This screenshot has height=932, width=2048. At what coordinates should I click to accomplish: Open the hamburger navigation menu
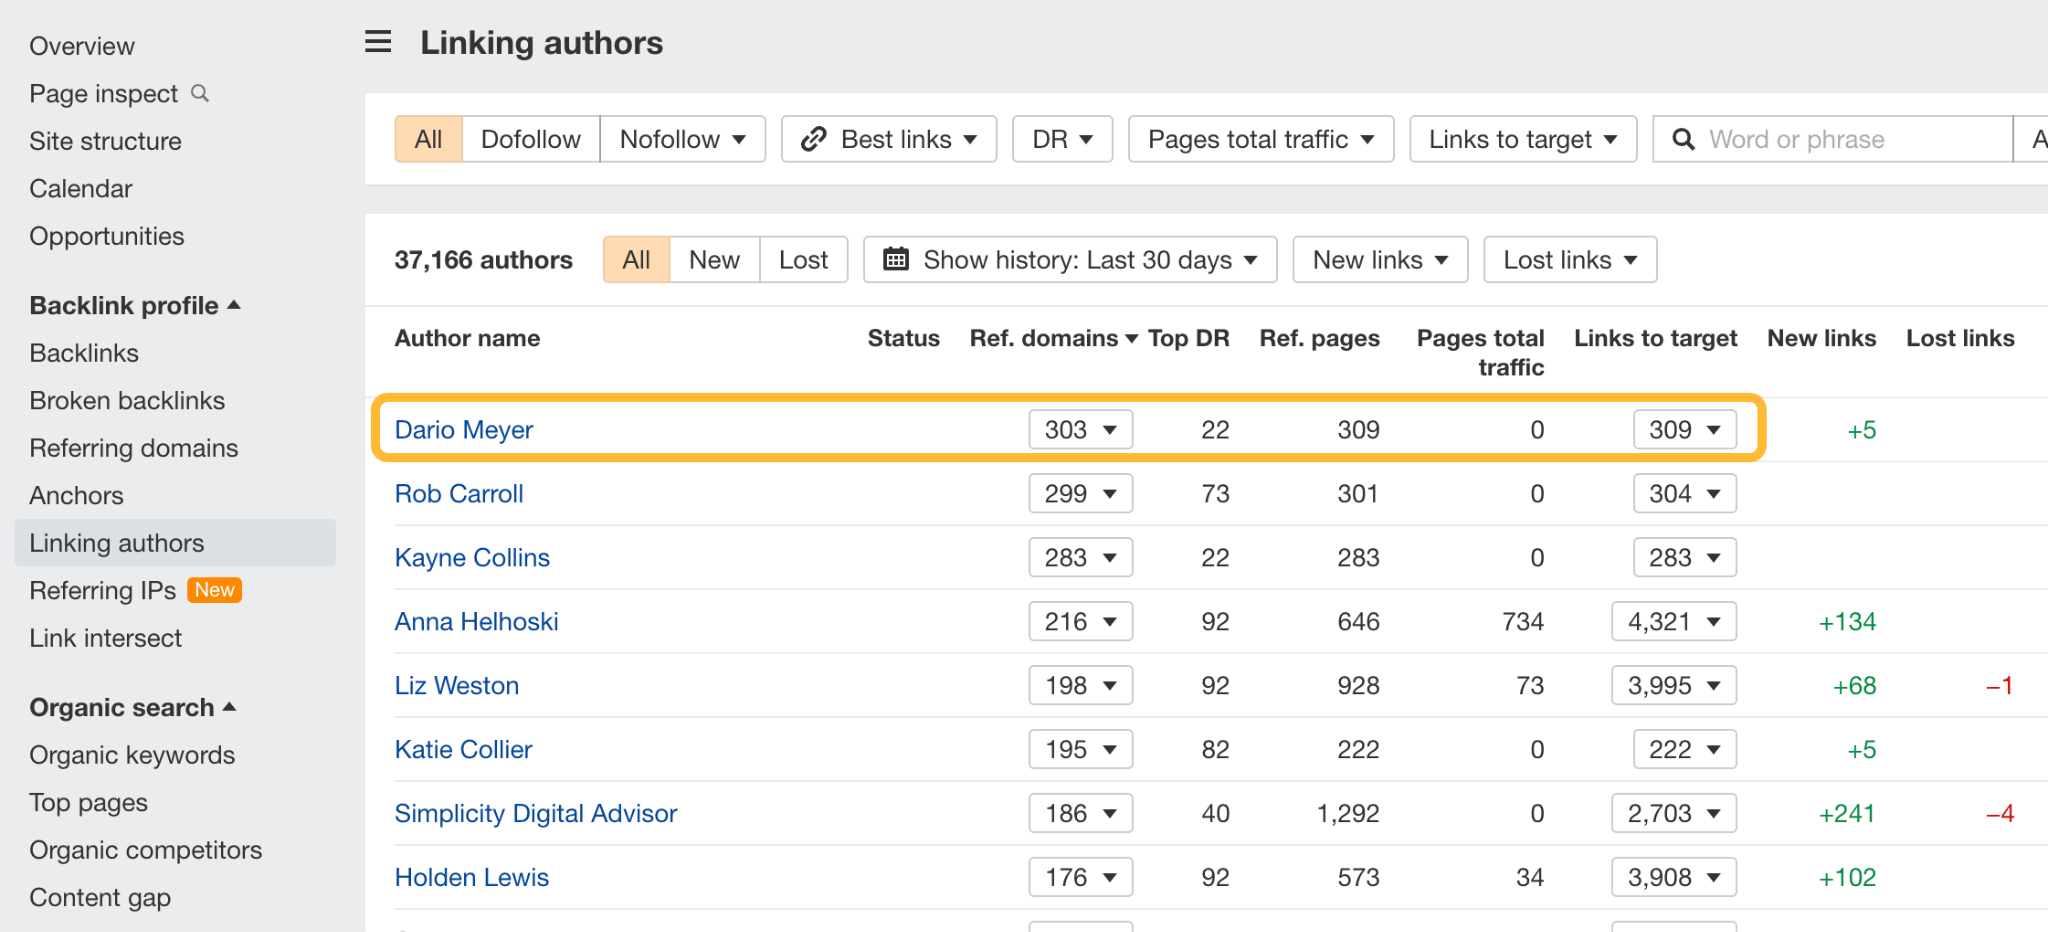(378, 41)
